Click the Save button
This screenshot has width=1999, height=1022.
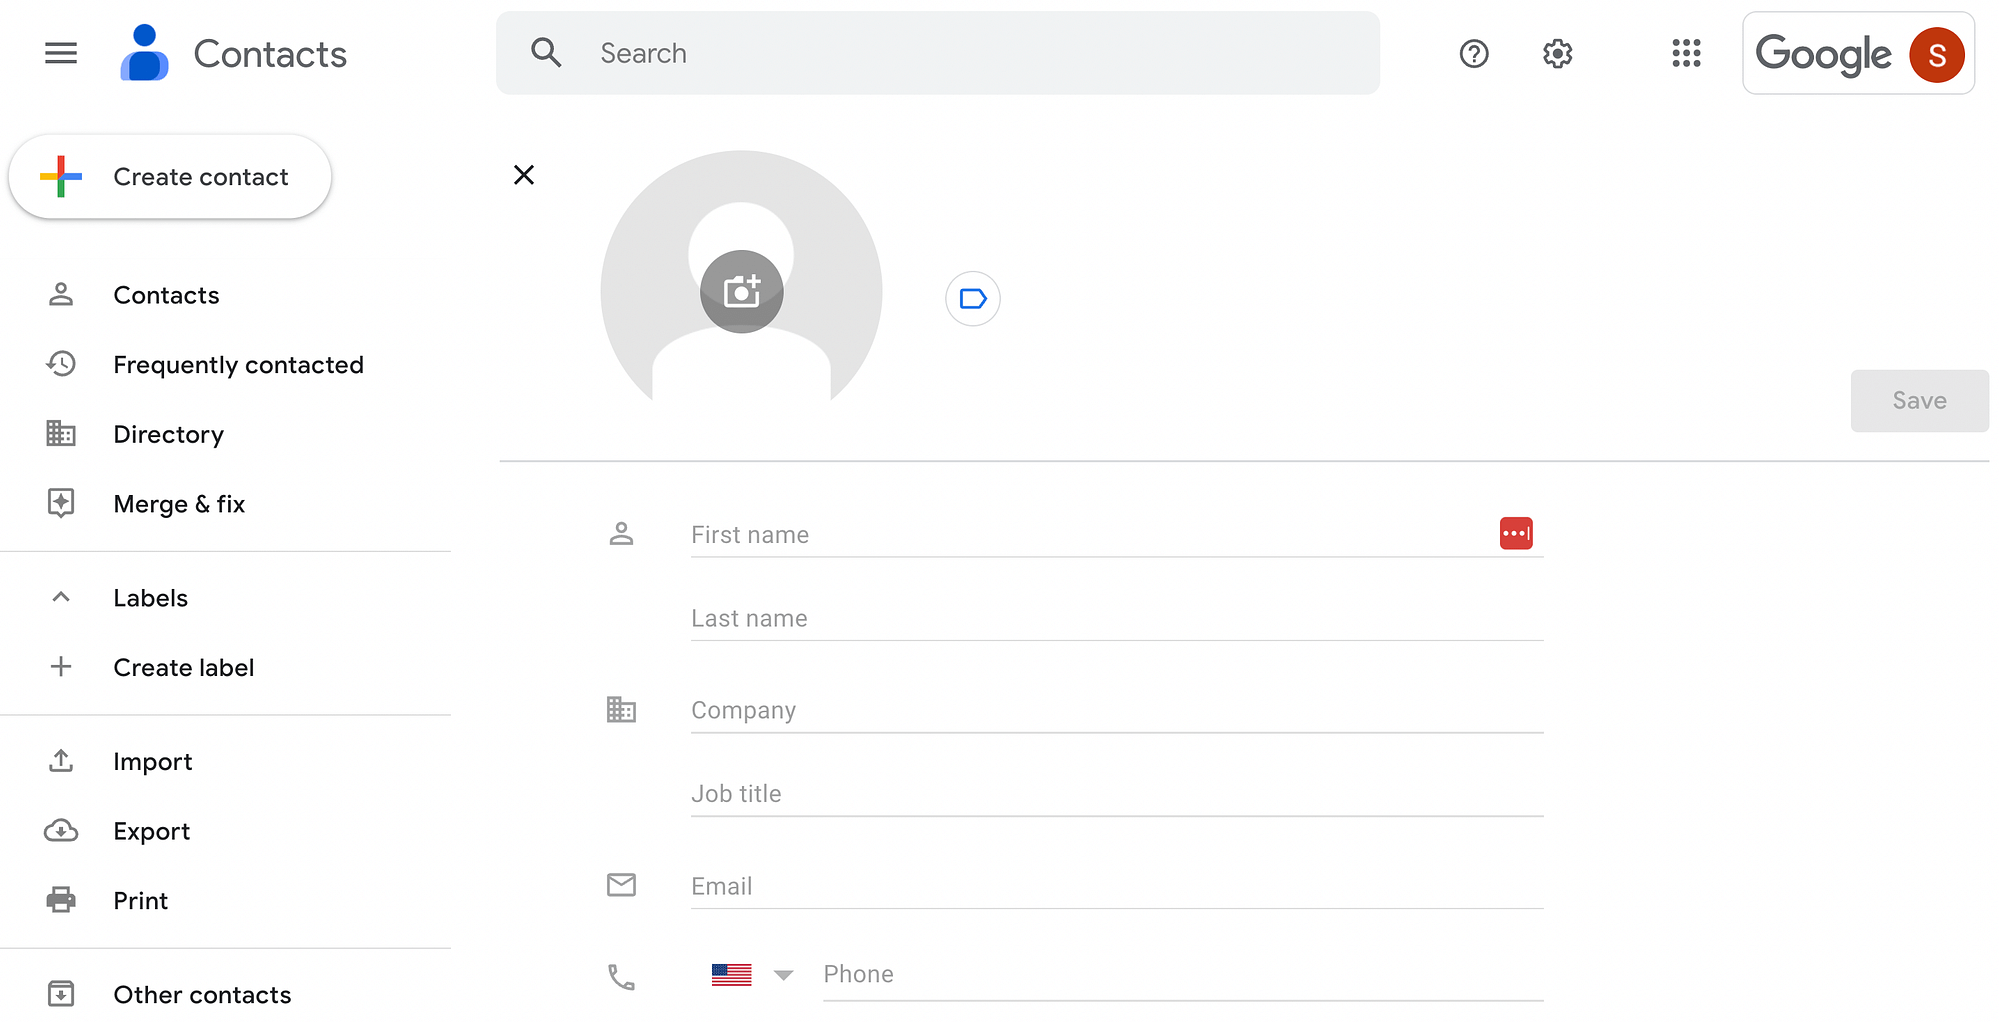[x=1918, y=400]
